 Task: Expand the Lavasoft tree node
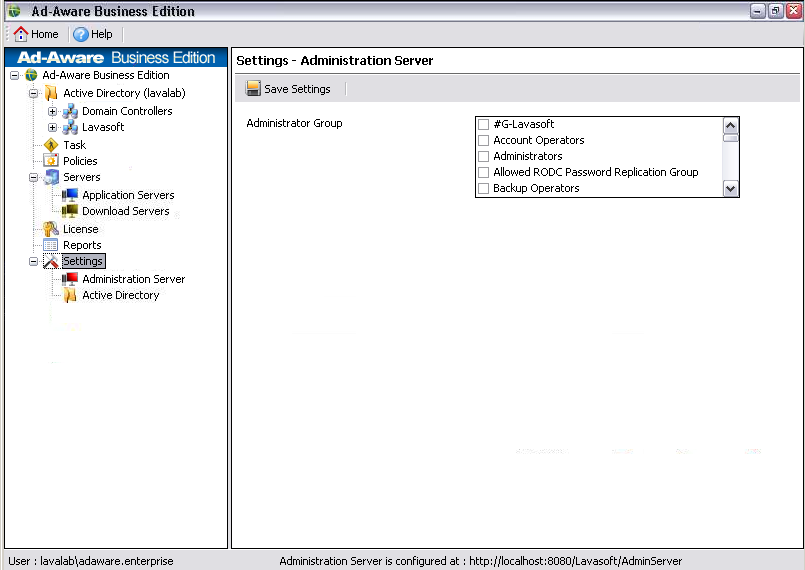coord(52,127)
